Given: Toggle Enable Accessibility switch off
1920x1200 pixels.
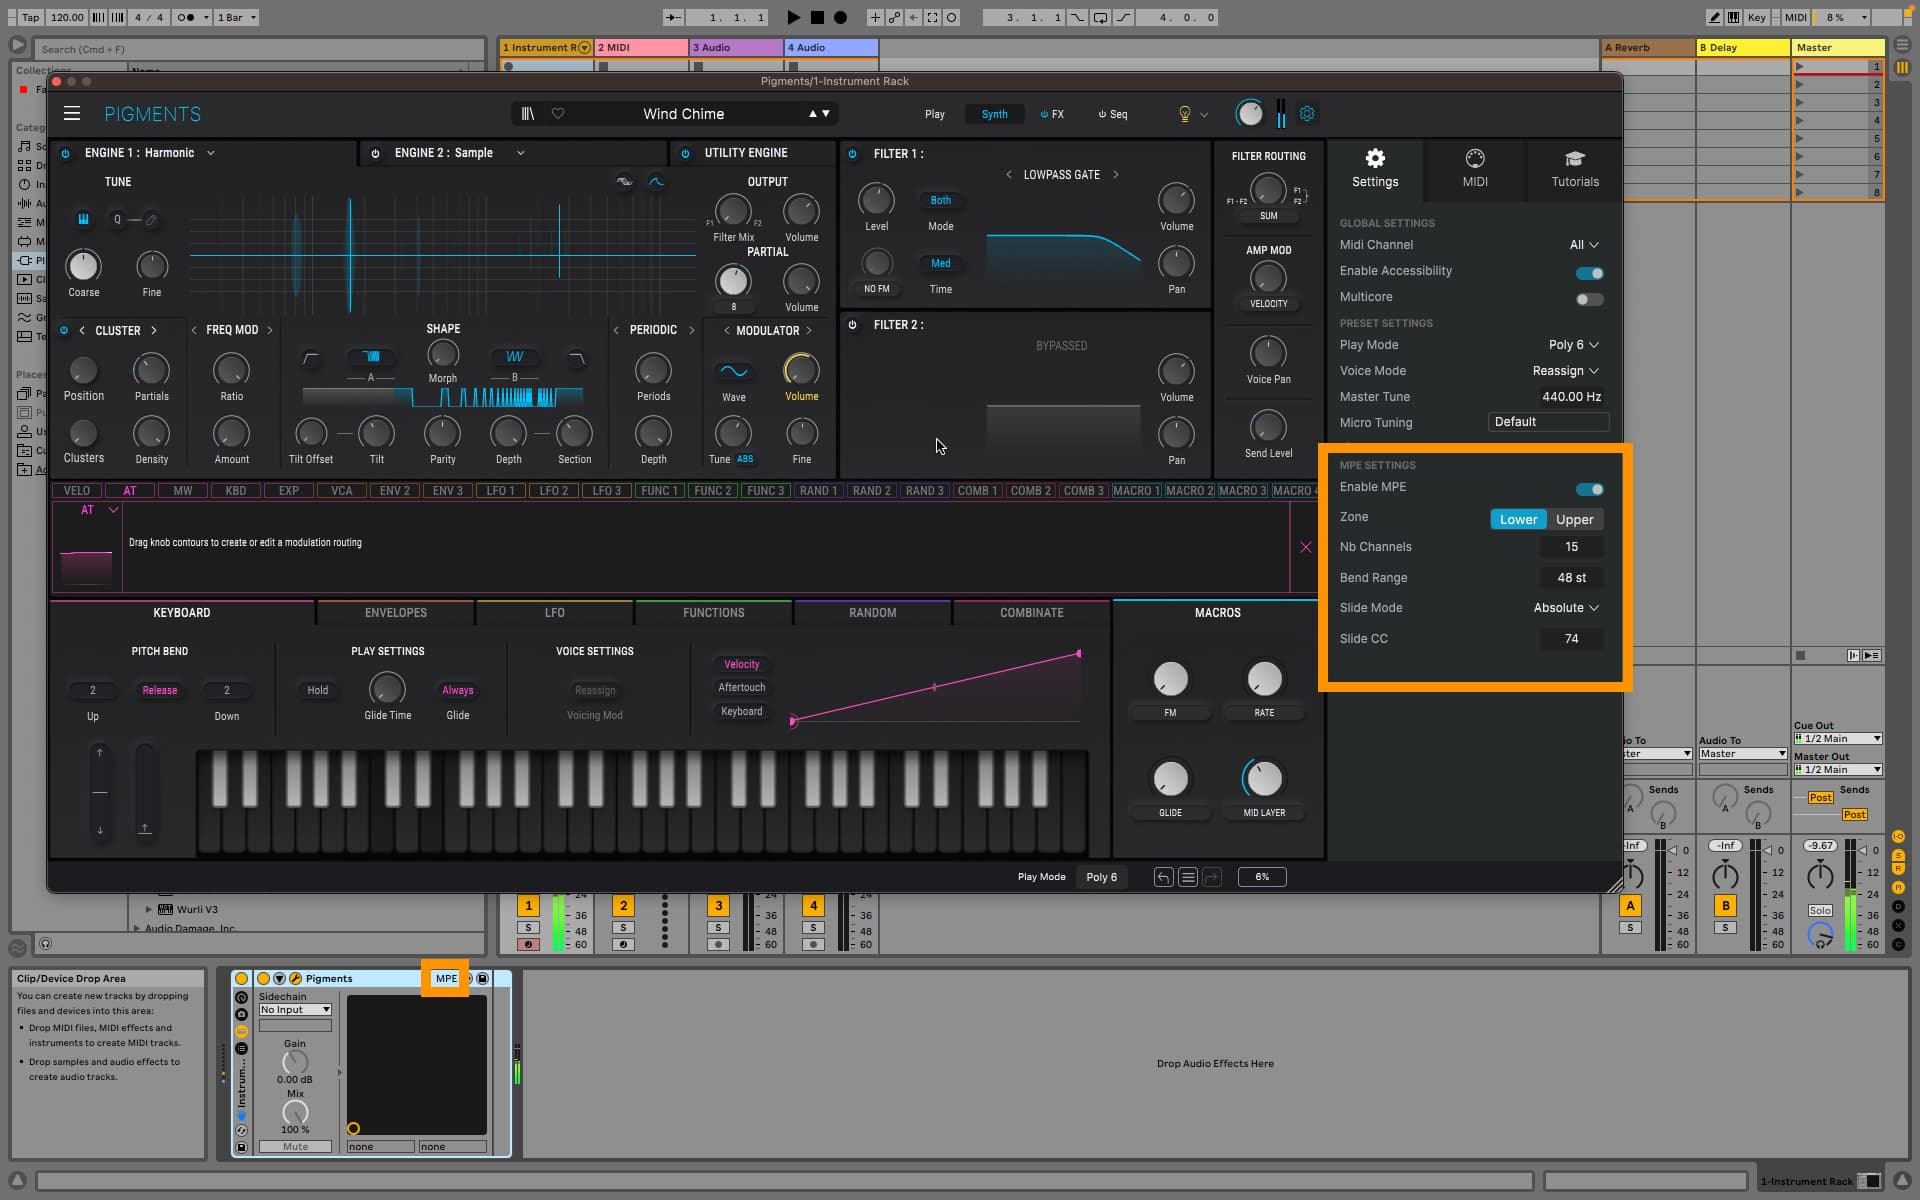Looking at the screenshot, I should [x=1589, y=273].
